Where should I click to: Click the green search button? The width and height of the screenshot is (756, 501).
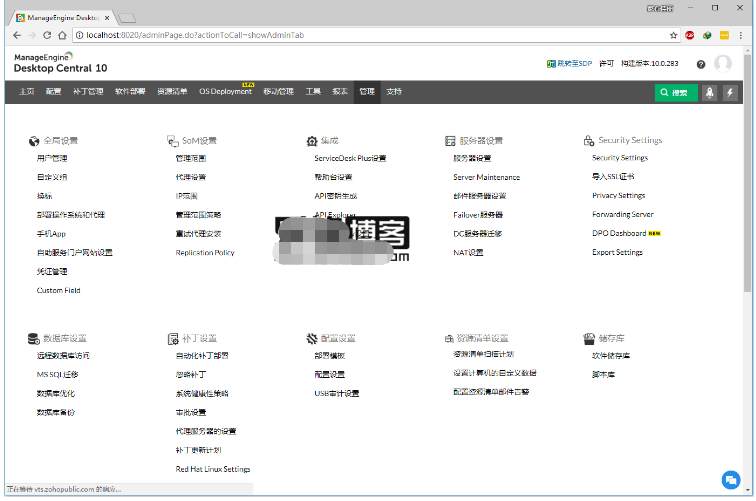click(676, 93)
